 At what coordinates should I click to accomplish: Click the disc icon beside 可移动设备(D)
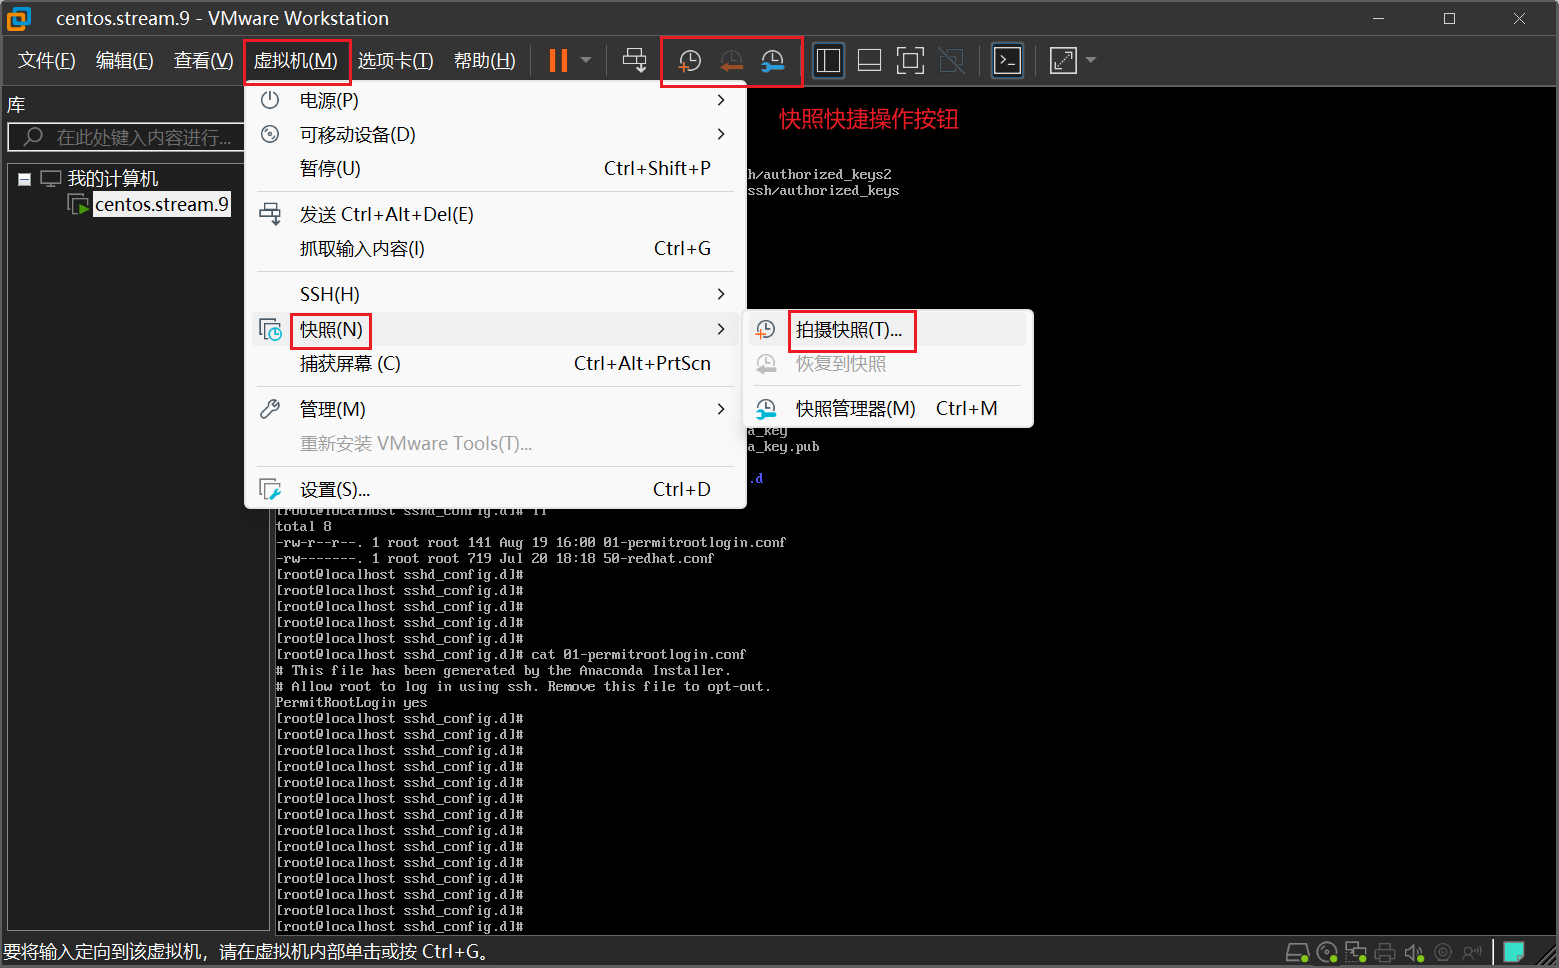coord(270,134)
